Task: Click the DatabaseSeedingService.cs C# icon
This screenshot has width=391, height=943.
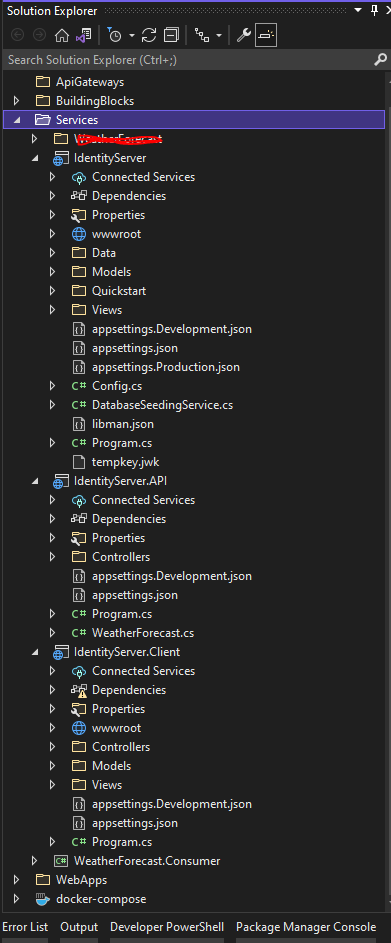Action: pyautogui.click(x=79, y=405)
